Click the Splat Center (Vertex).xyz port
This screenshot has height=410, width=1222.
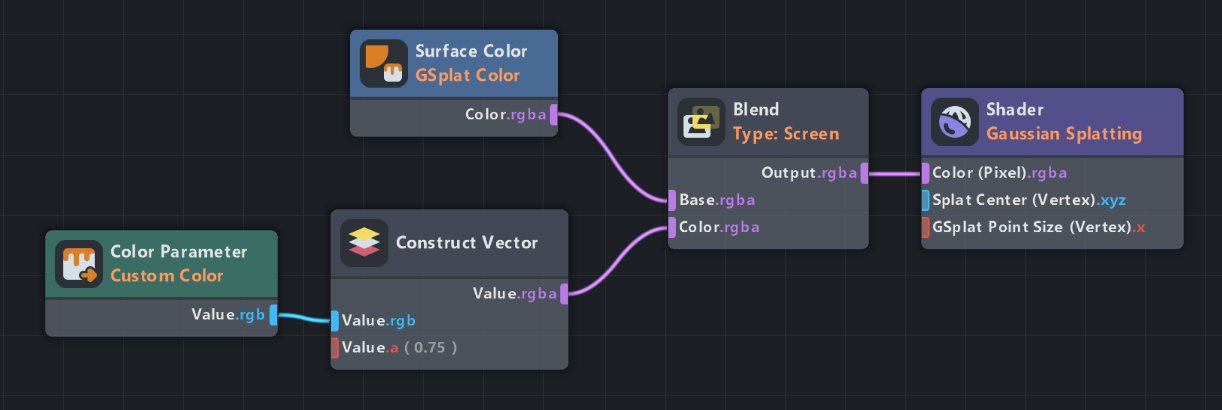pos(926,200)
